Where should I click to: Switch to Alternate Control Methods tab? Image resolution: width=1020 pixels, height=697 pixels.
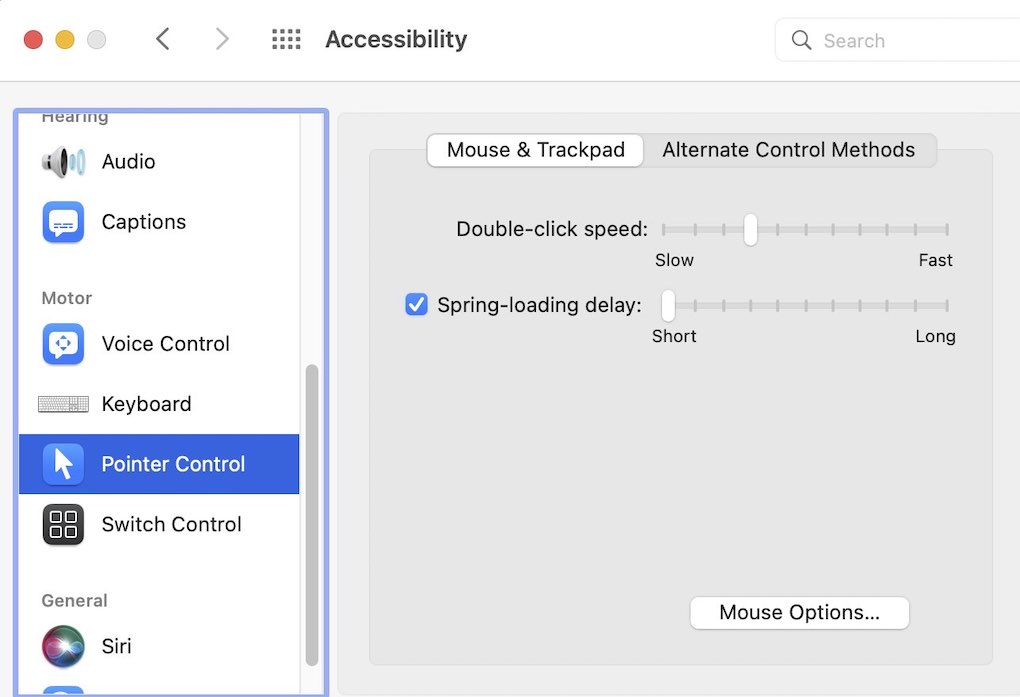click(788, 150)
